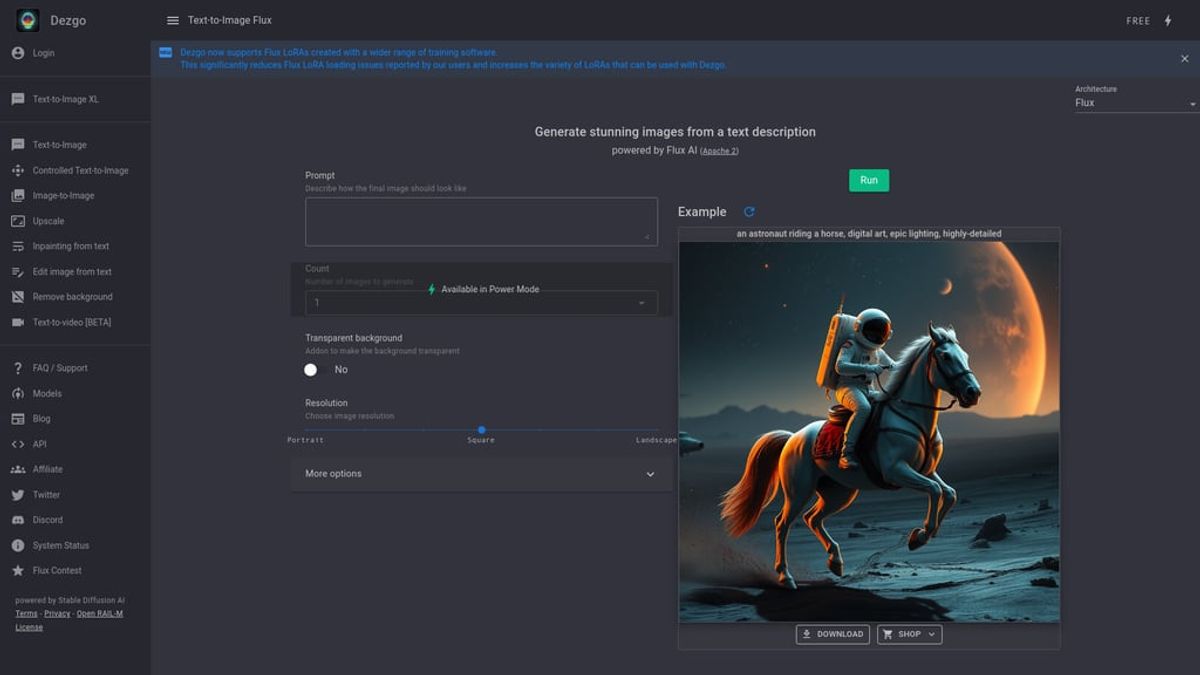Open the Discord link in sidebar
Screen dimensions: 1200x675
(x=47, y=520)
